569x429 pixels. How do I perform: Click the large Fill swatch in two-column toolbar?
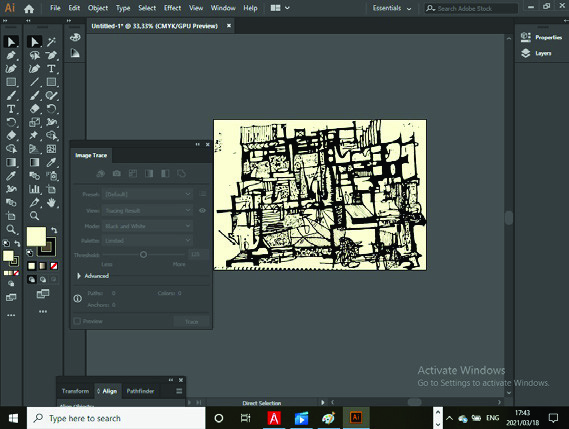[36, 236]
